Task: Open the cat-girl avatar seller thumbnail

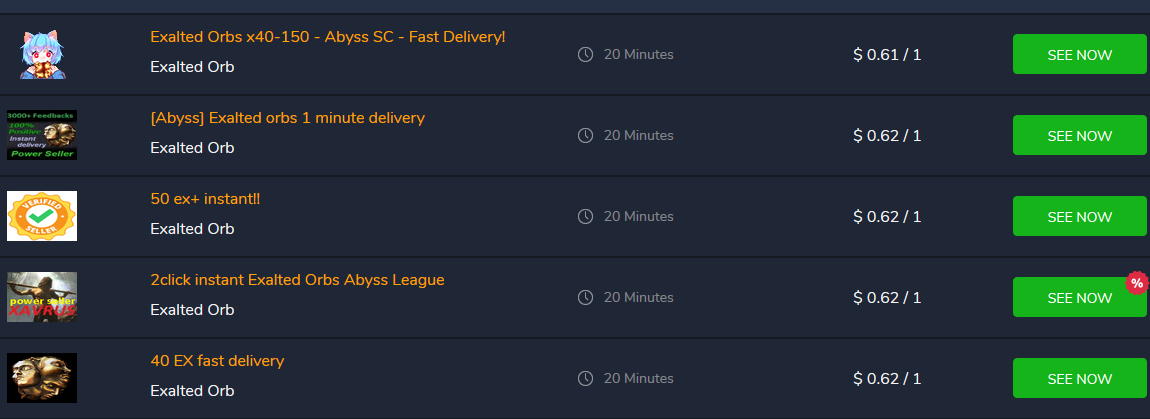Action: tap(41, 55)
